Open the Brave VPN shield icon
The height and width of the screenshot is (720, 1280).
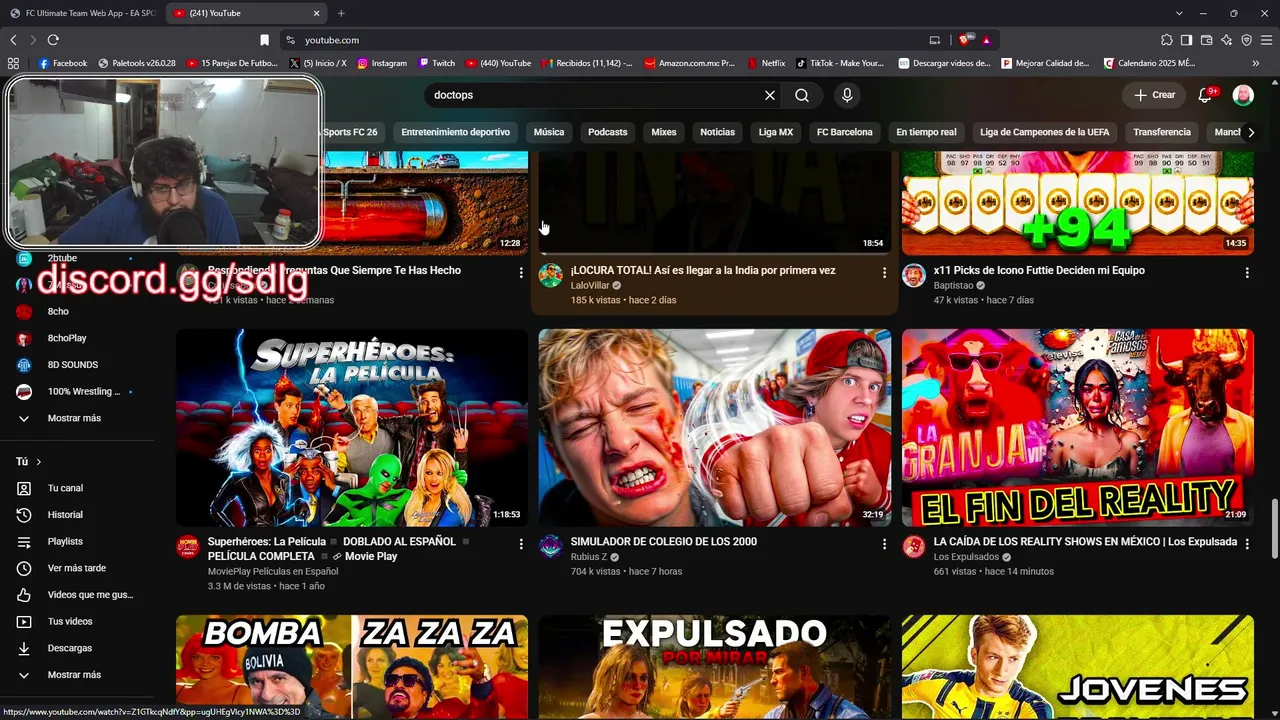tap(1246, 40)
